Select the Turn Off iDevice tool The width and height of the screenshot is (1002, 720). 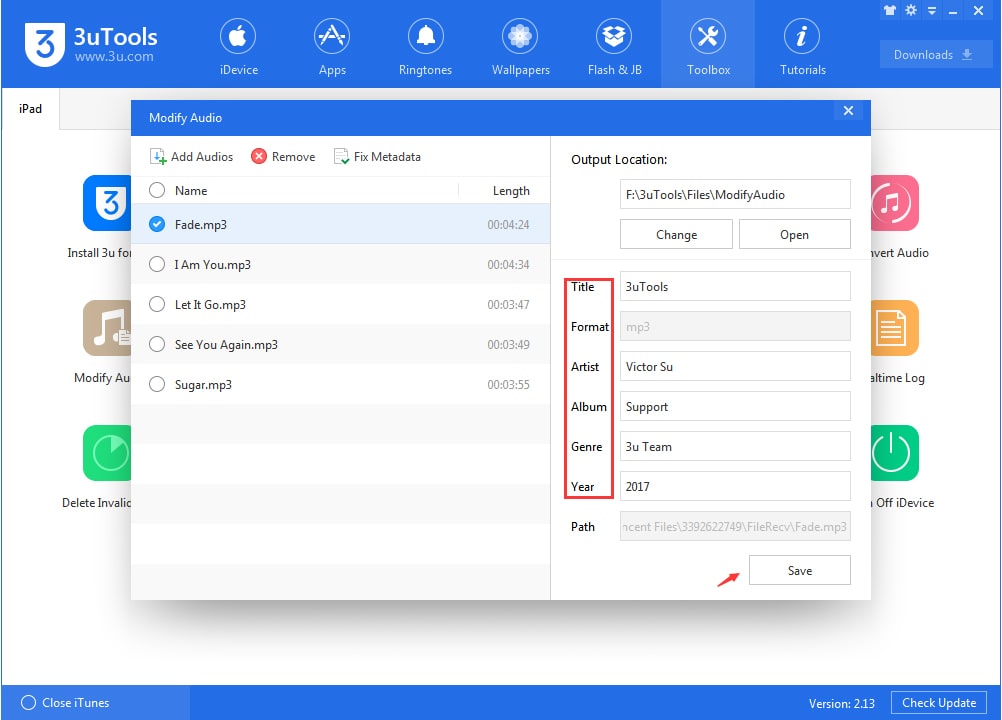(893, 453)
